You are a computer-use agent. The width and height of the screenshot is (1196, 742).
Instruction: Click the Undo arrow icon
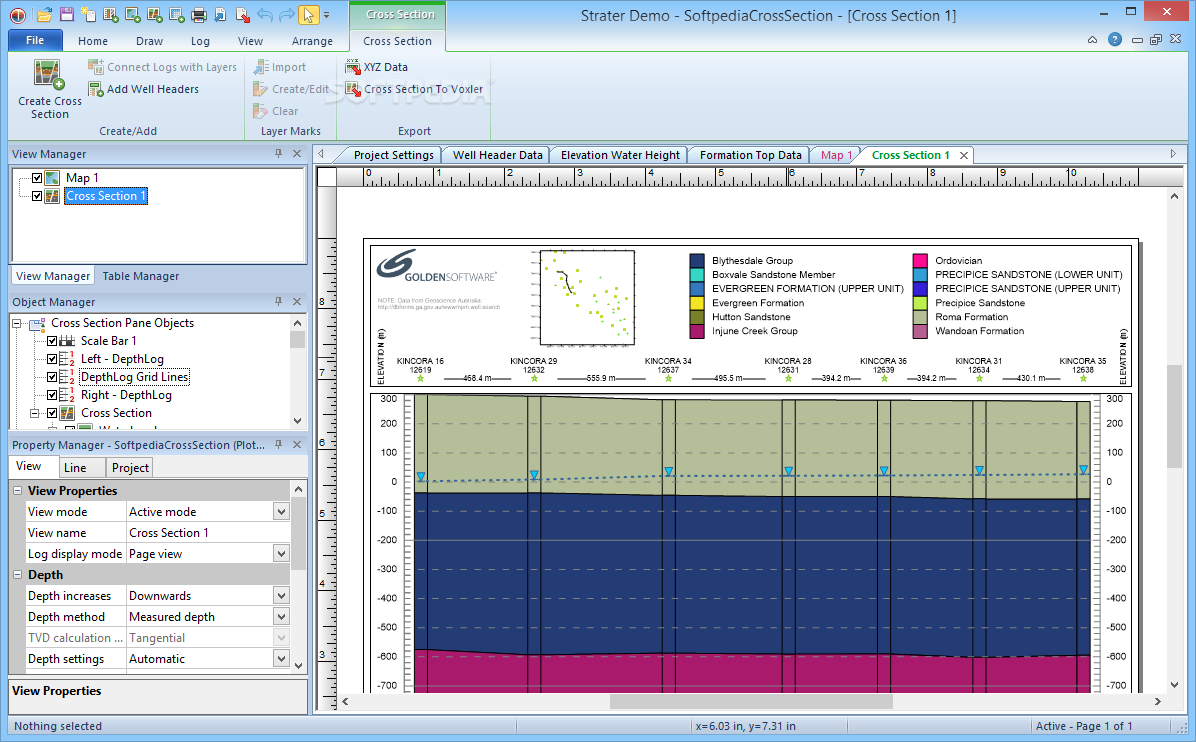pyautogui.click(x=265, y=14)
